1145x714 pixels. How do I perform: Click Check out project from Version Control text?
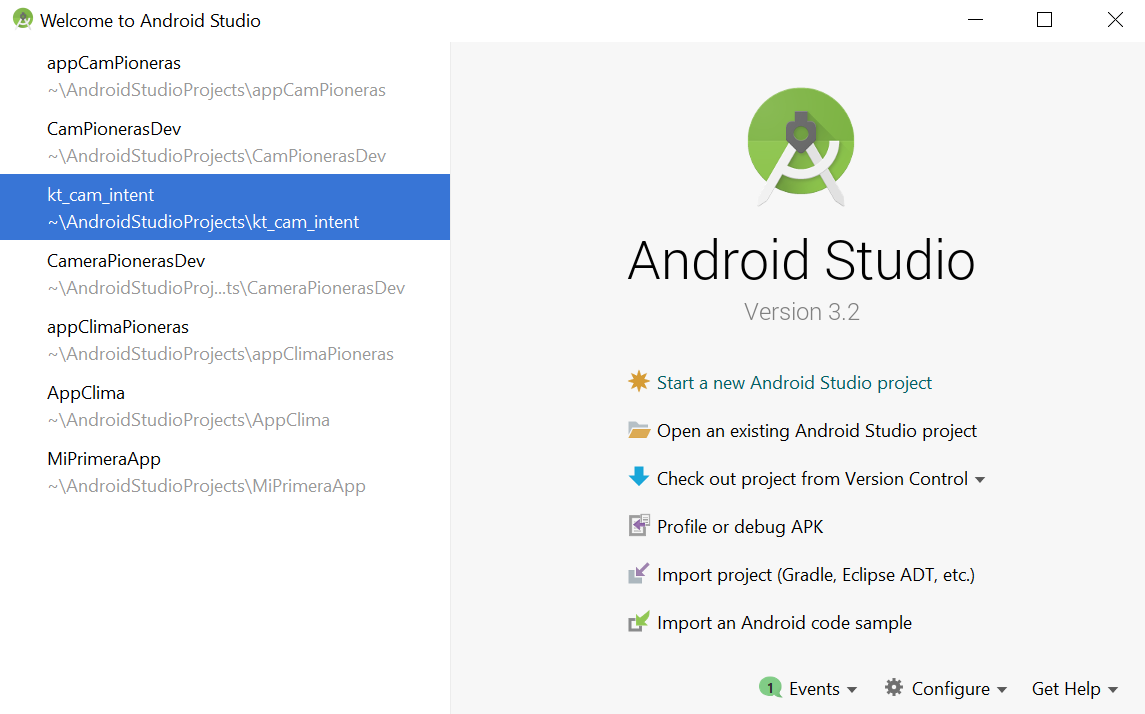(812, 479)
